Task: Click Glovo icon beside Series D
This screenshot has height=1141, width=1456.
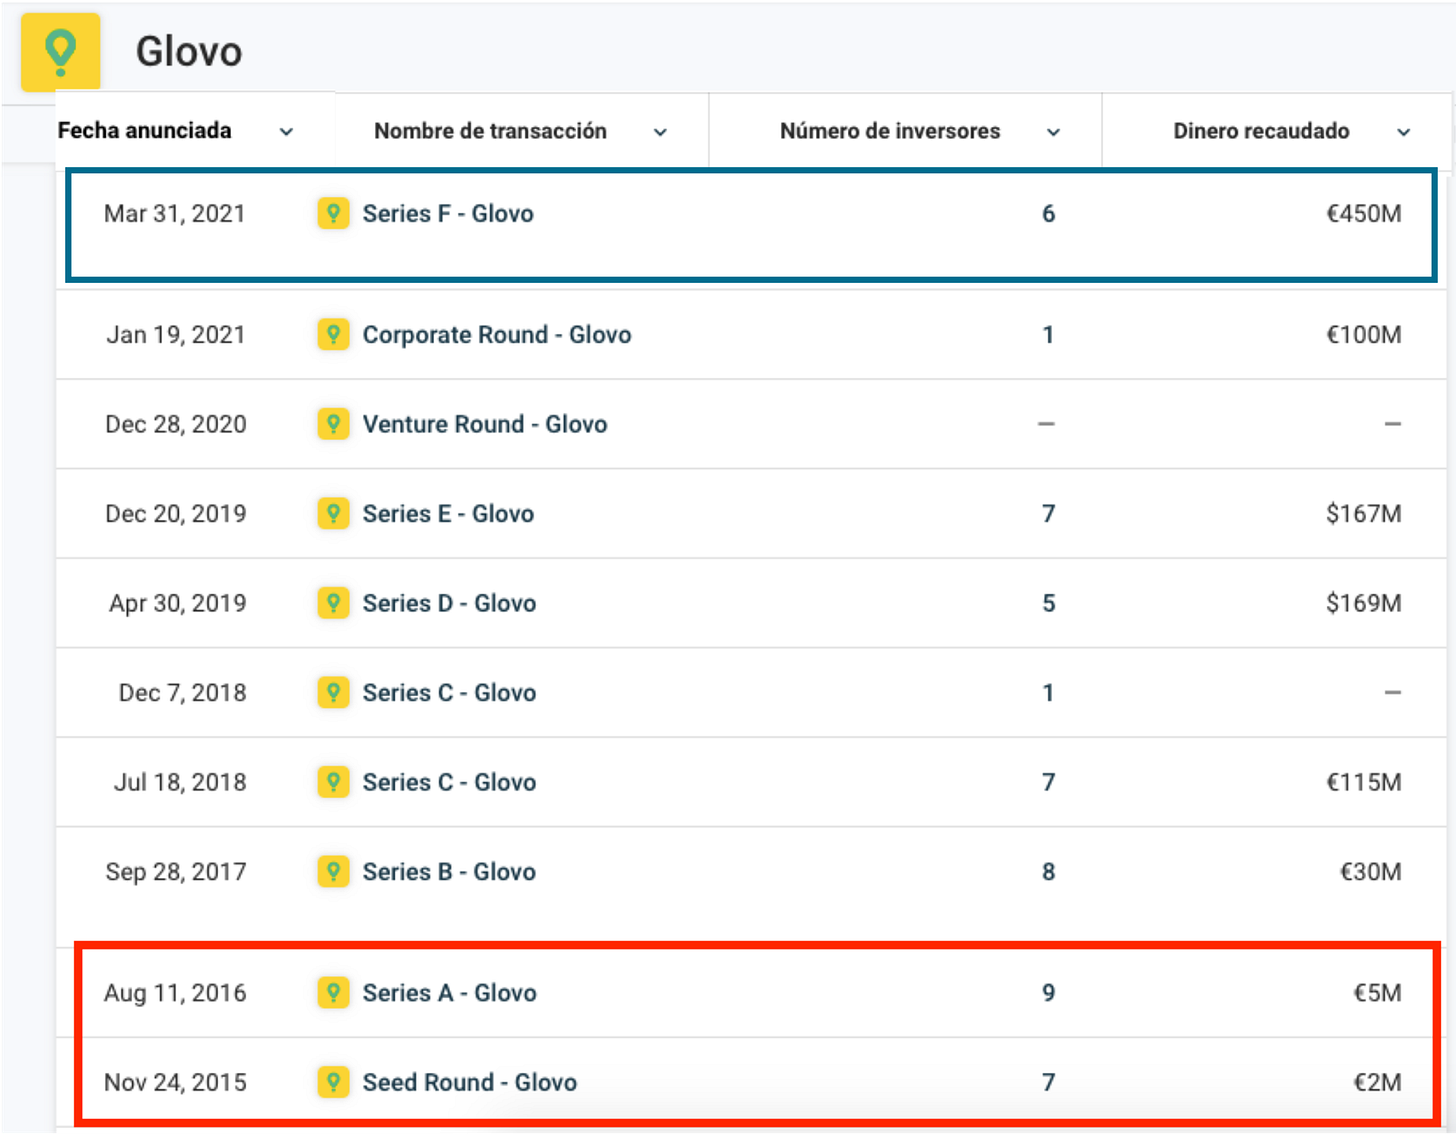Action: pos(333,602)
